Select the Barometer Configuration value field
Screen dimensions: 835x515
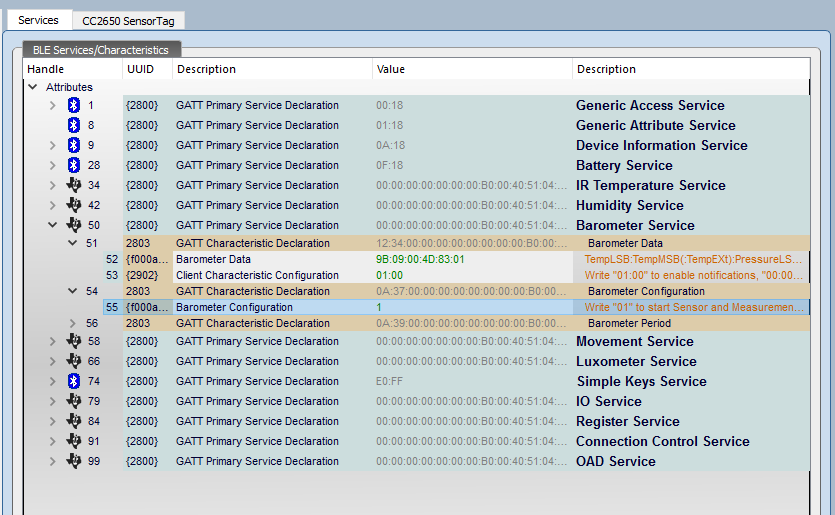(x=472, y=307)
